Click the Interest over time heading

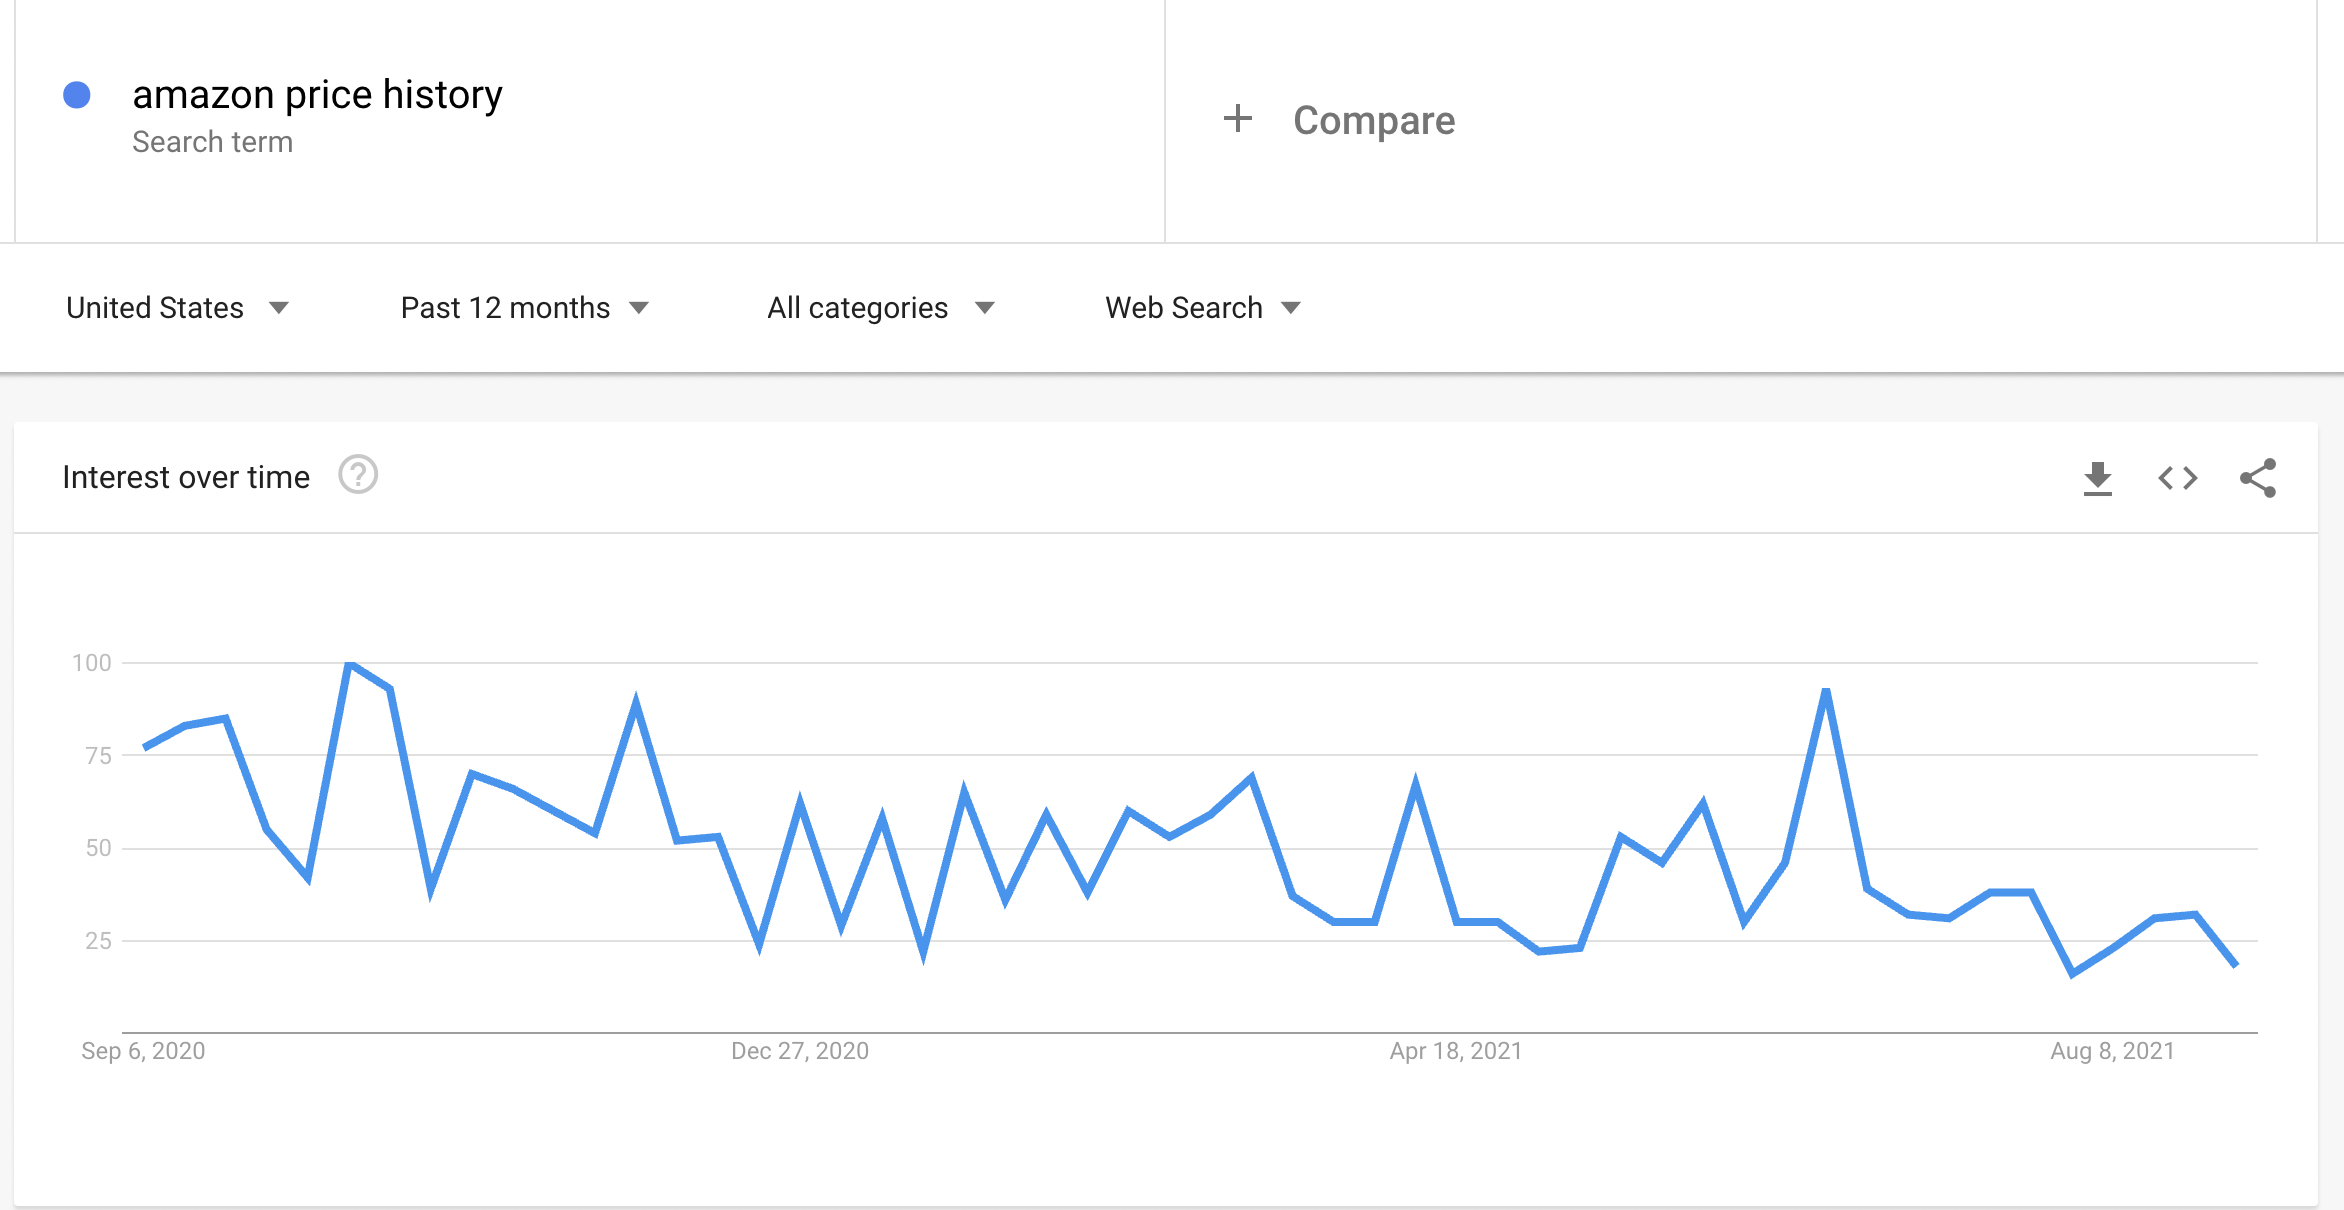click(x=186, y=477)
